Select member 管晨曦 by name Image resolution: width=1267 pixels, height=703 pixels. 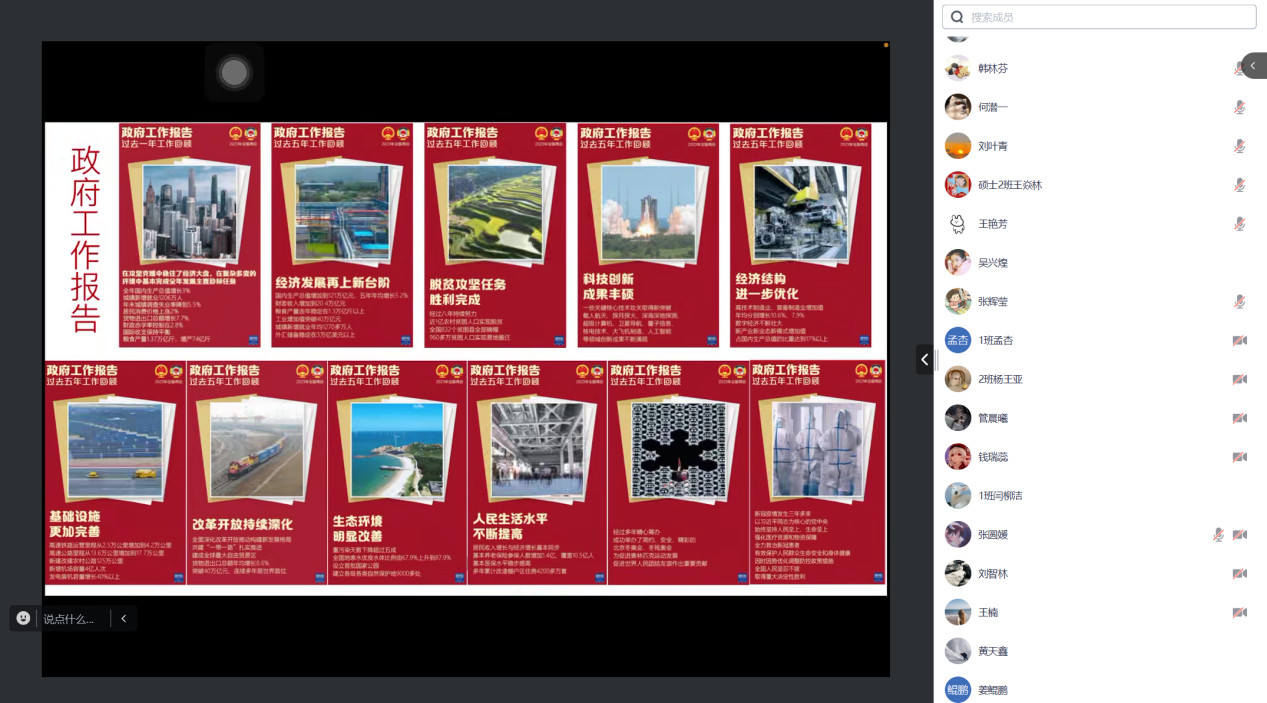tap(993, 418)
